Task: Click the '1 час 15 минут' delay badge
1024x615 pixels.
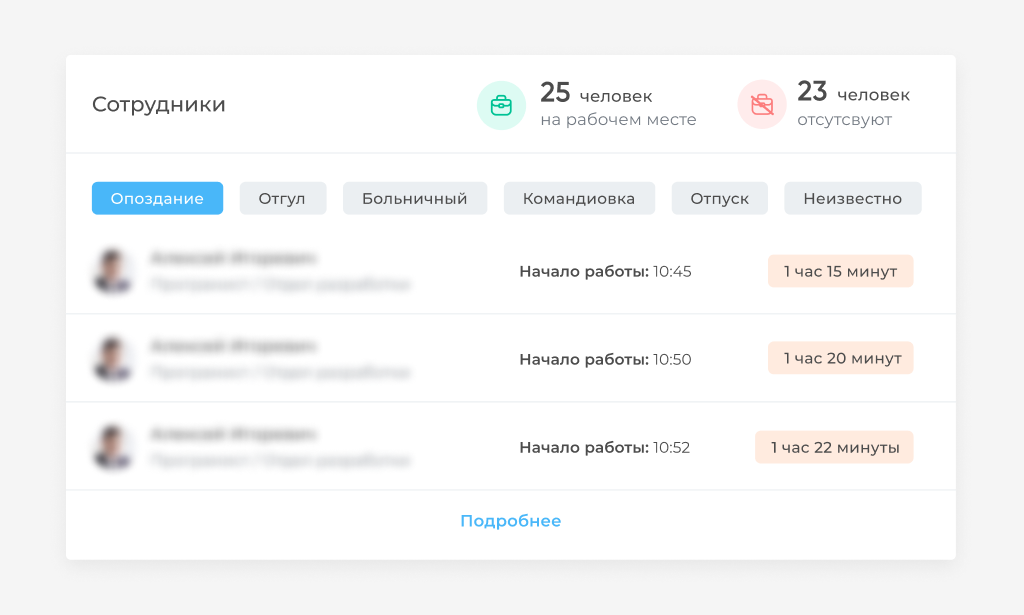Action: tap(840, 271)
